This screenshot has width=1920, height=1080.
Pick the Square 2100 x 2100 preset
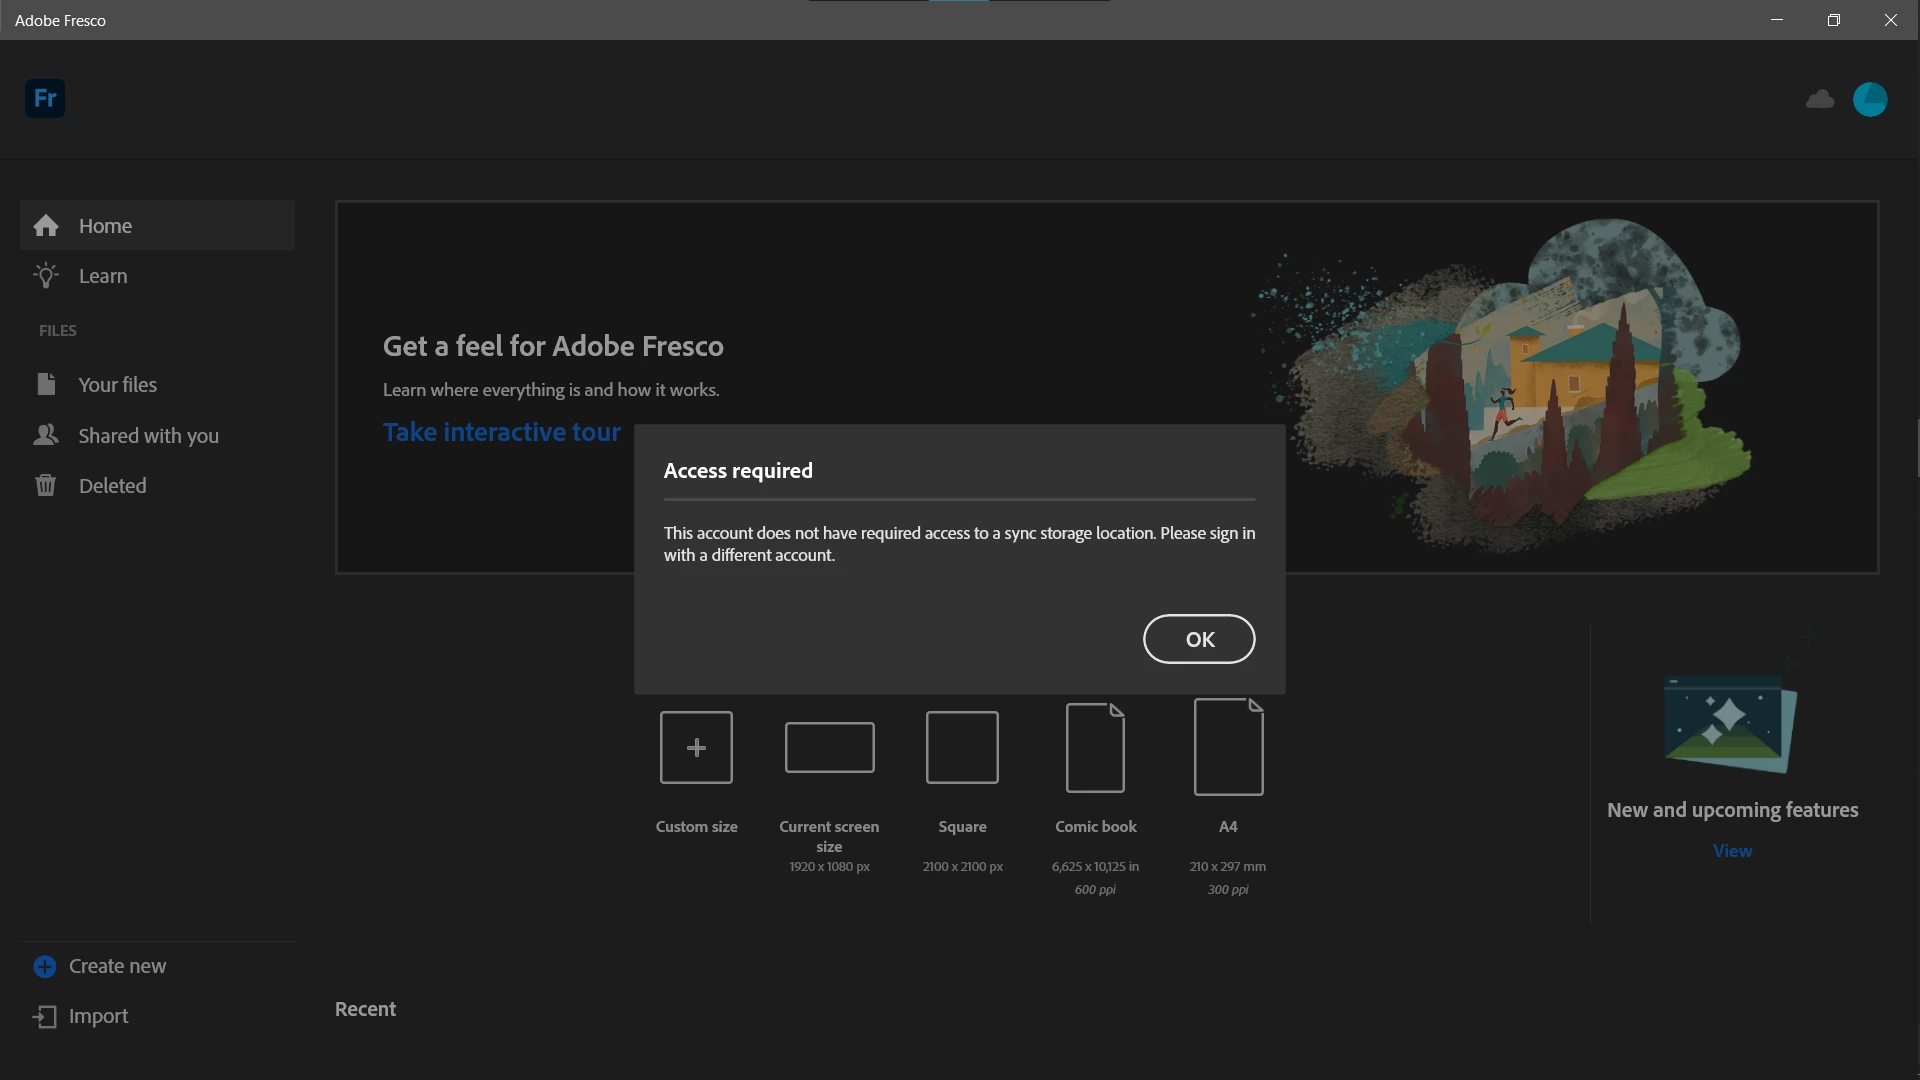[962, 748]
